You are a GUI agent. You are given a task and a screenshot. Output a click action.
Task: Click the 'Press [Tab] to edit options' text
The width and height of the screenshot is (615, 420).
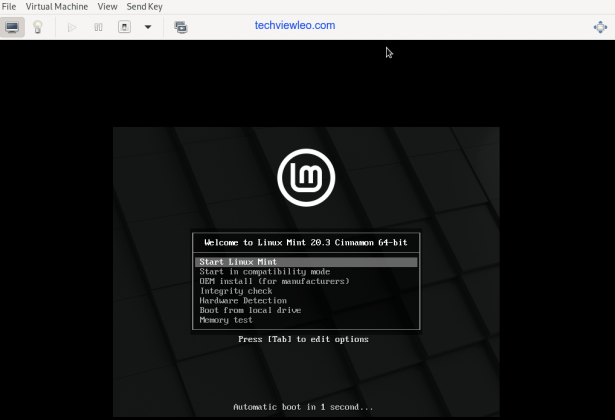point(303,339)
